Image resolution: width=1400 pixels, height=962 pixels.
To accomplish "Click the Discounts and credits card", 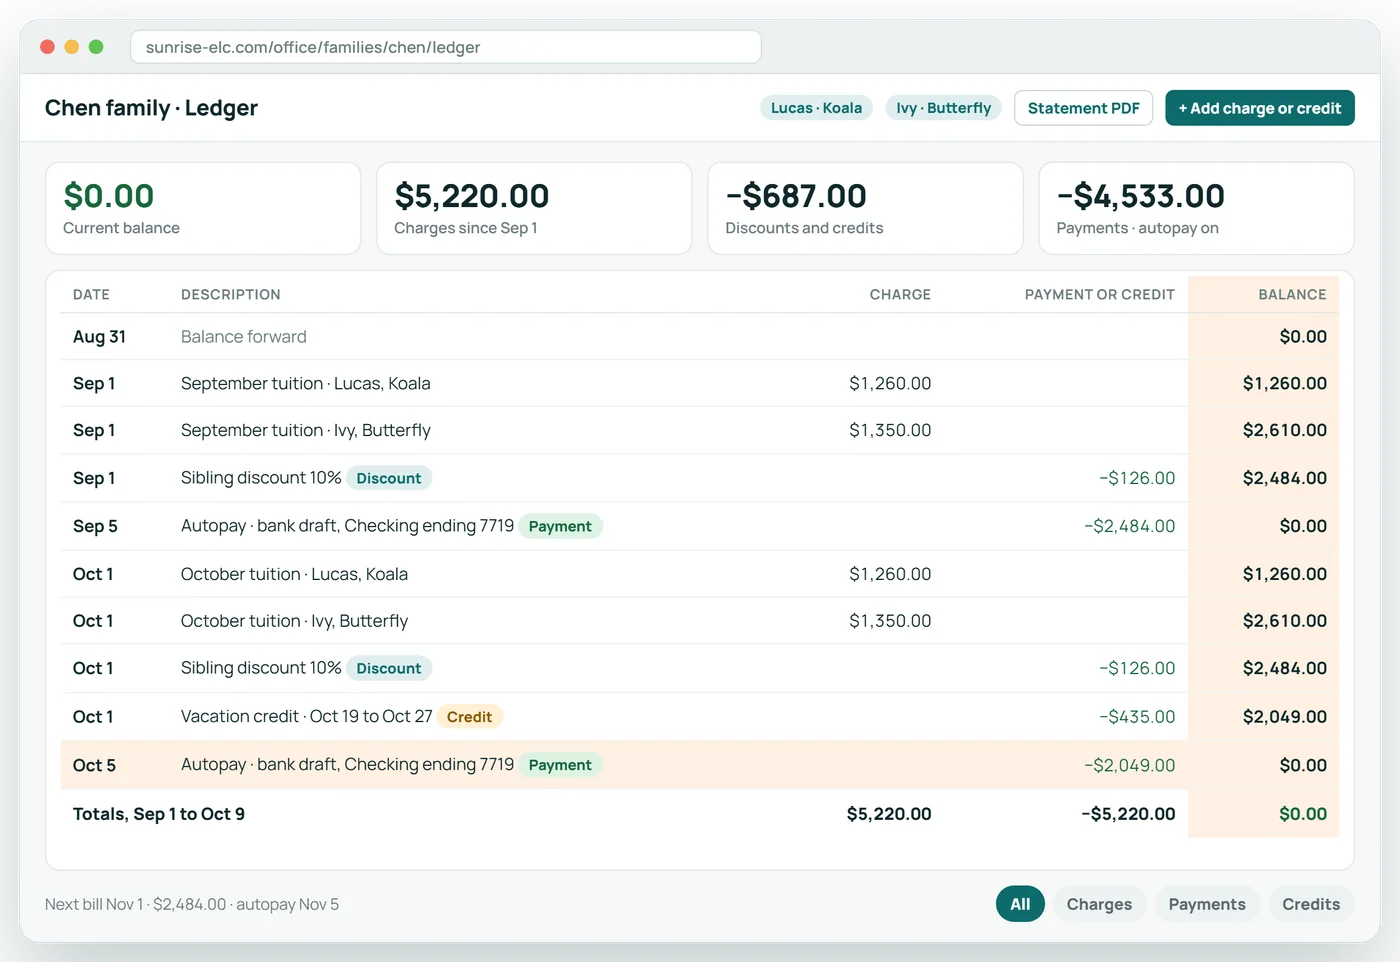I will tap(865, 208).
